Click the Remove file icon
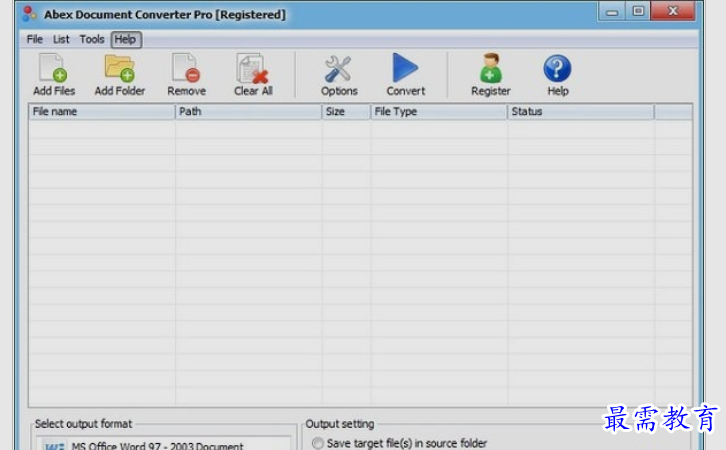Viewport: 726px width, 450px height. tap(186, 68)
